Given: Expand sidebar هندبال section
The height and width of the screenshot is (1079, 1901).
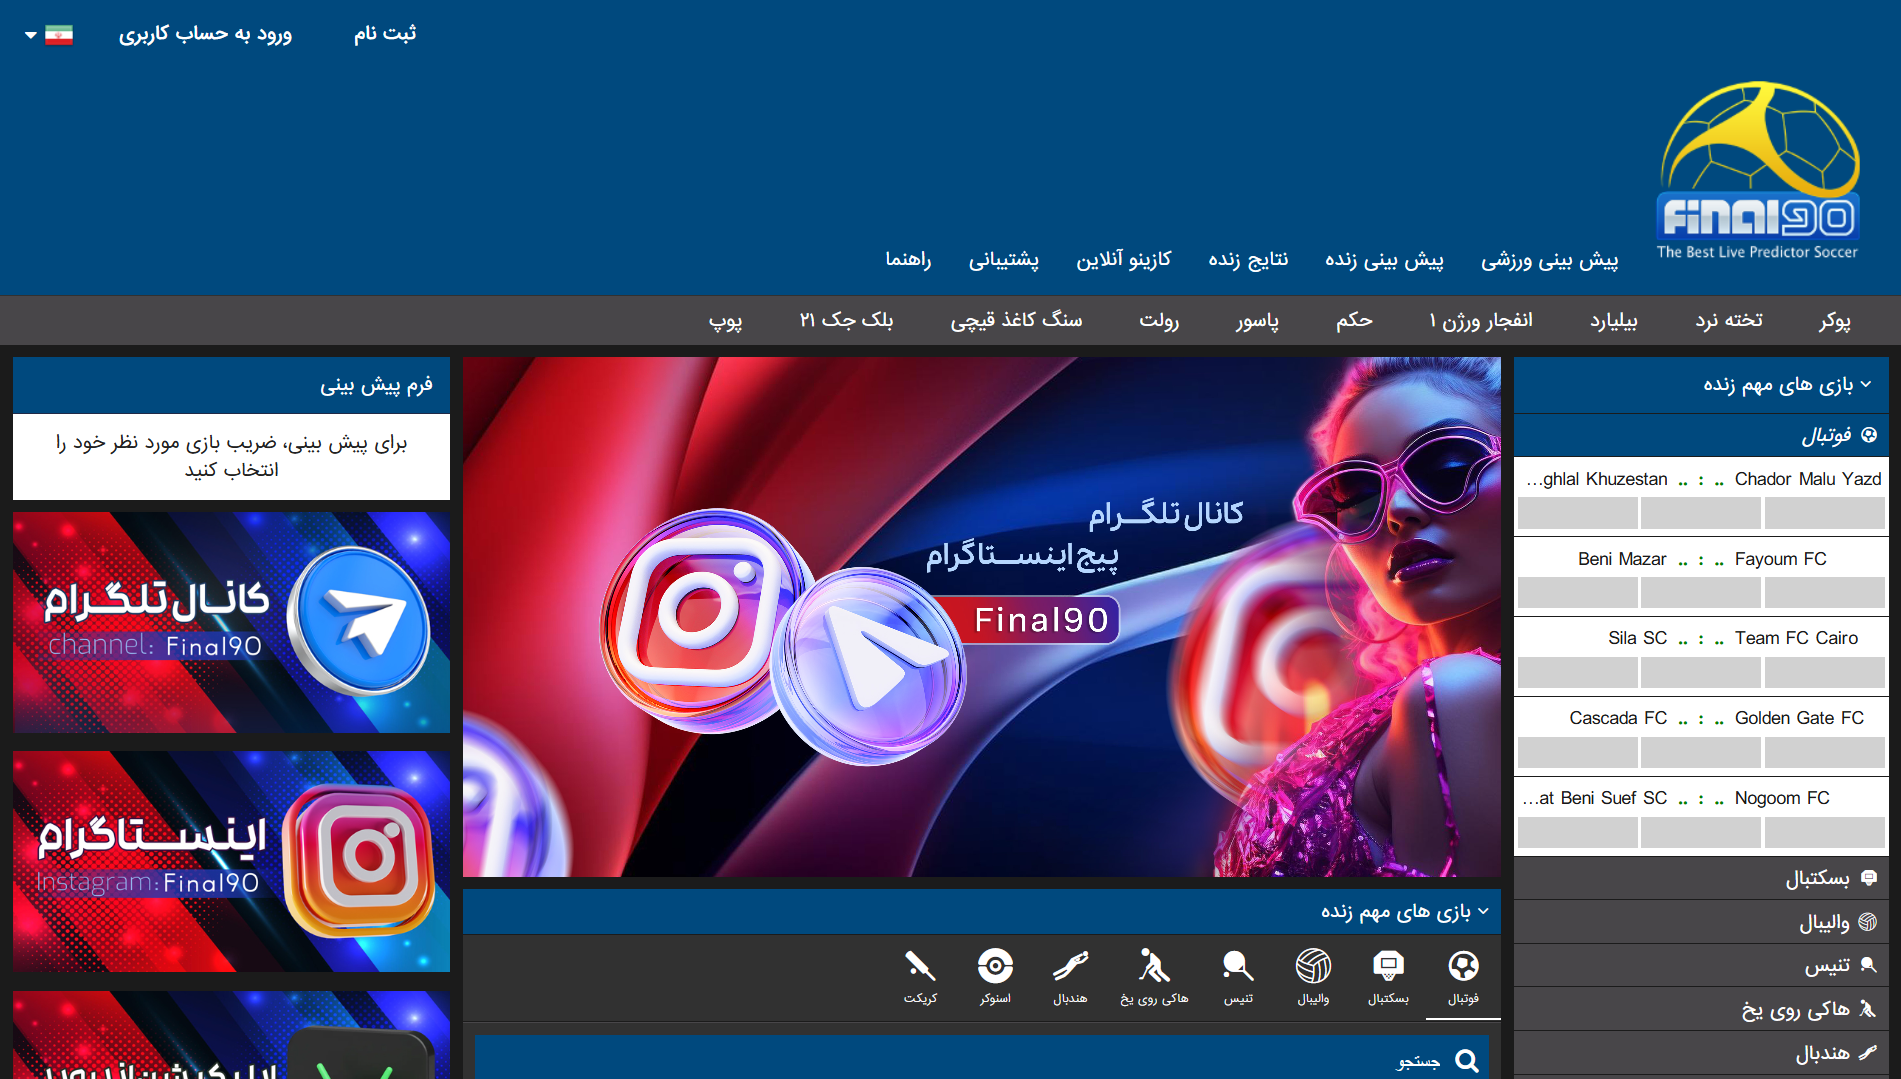Looking at the screenshot, I should 1701,1053.
